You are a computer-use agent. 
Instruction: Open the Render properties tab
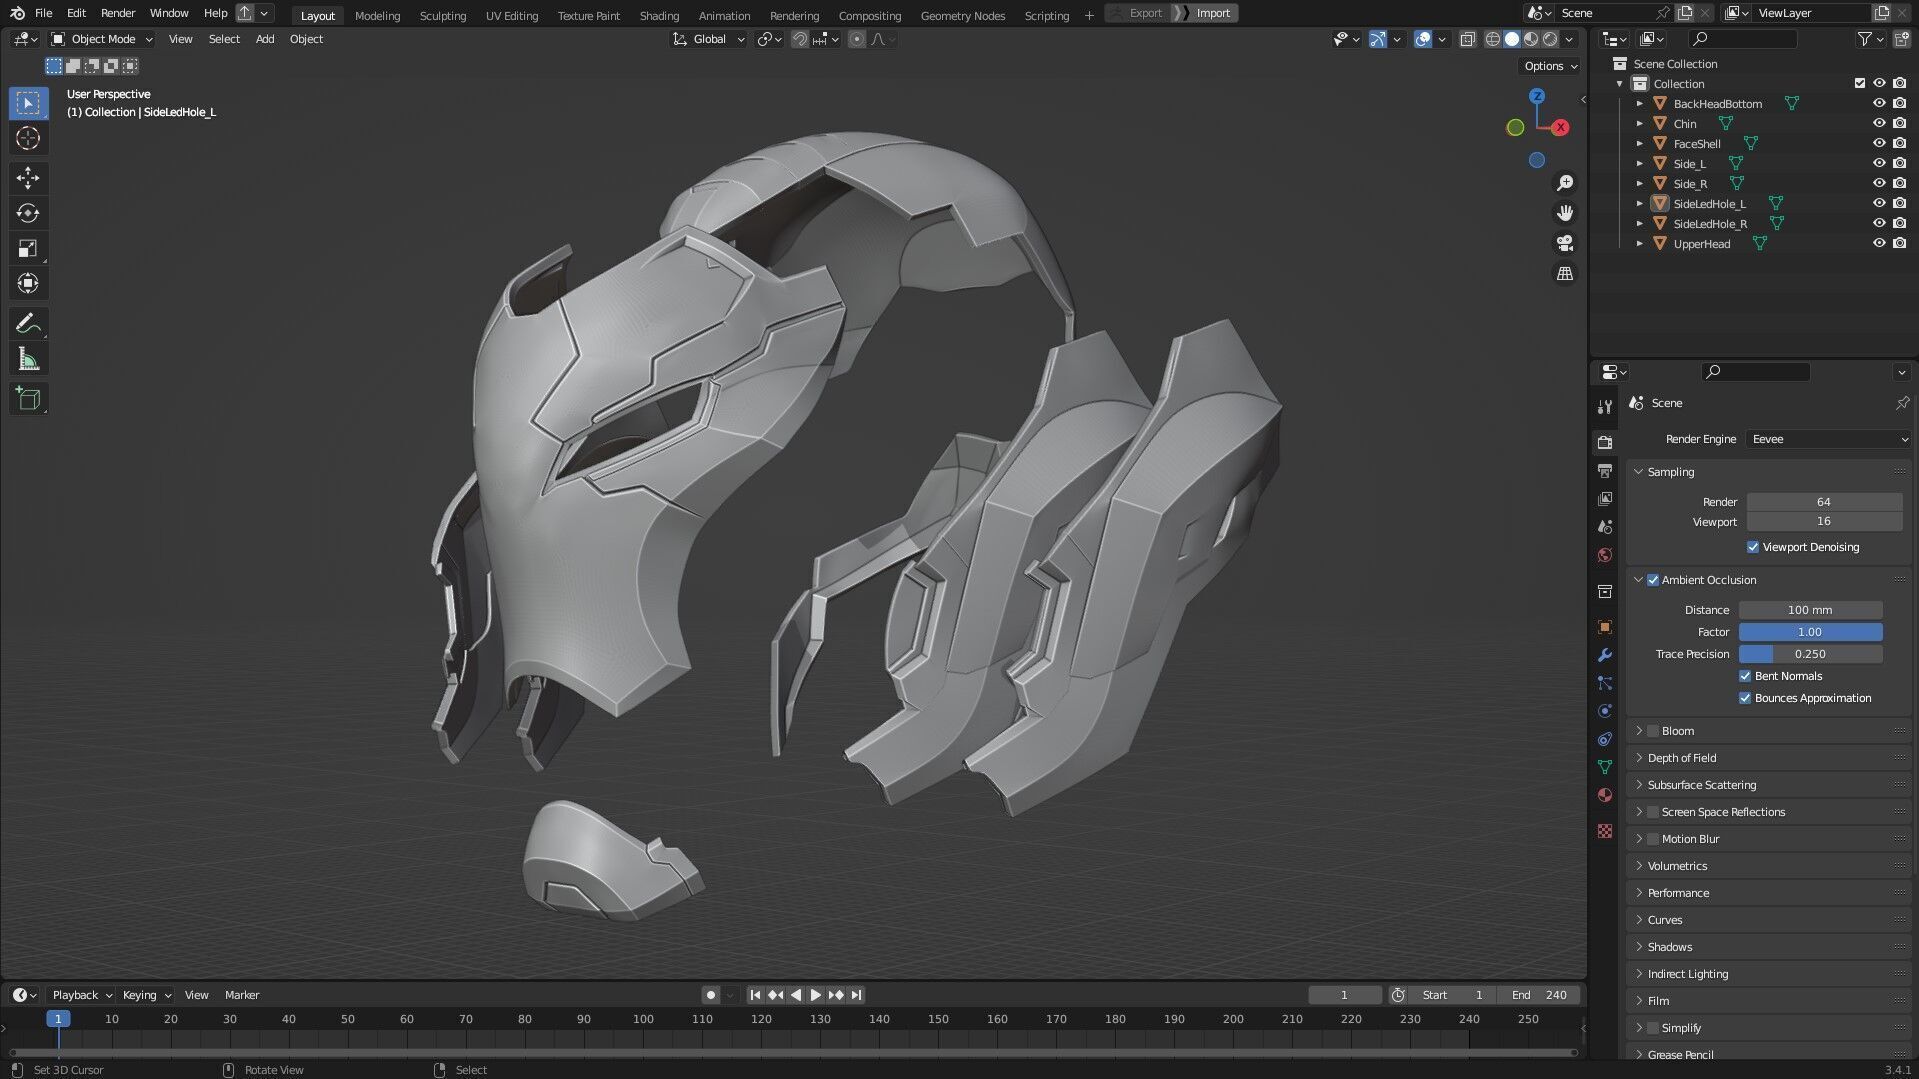pyautogui.click(x=1605, y=442)
